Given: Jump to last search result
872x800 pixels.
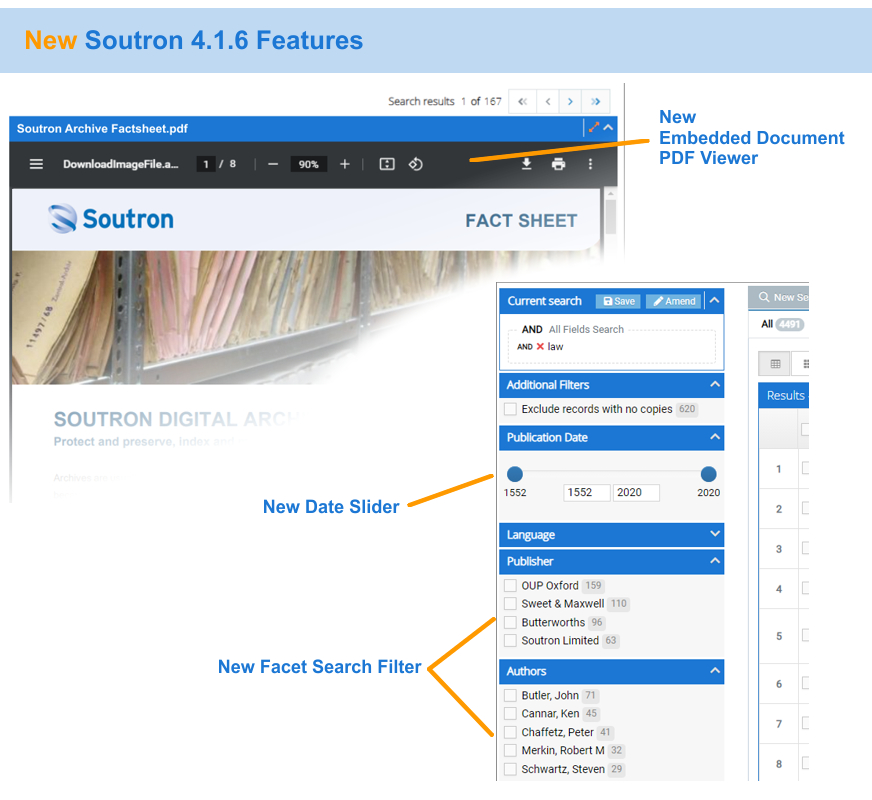Looking at the screenshot, I should tap(596, 101).
